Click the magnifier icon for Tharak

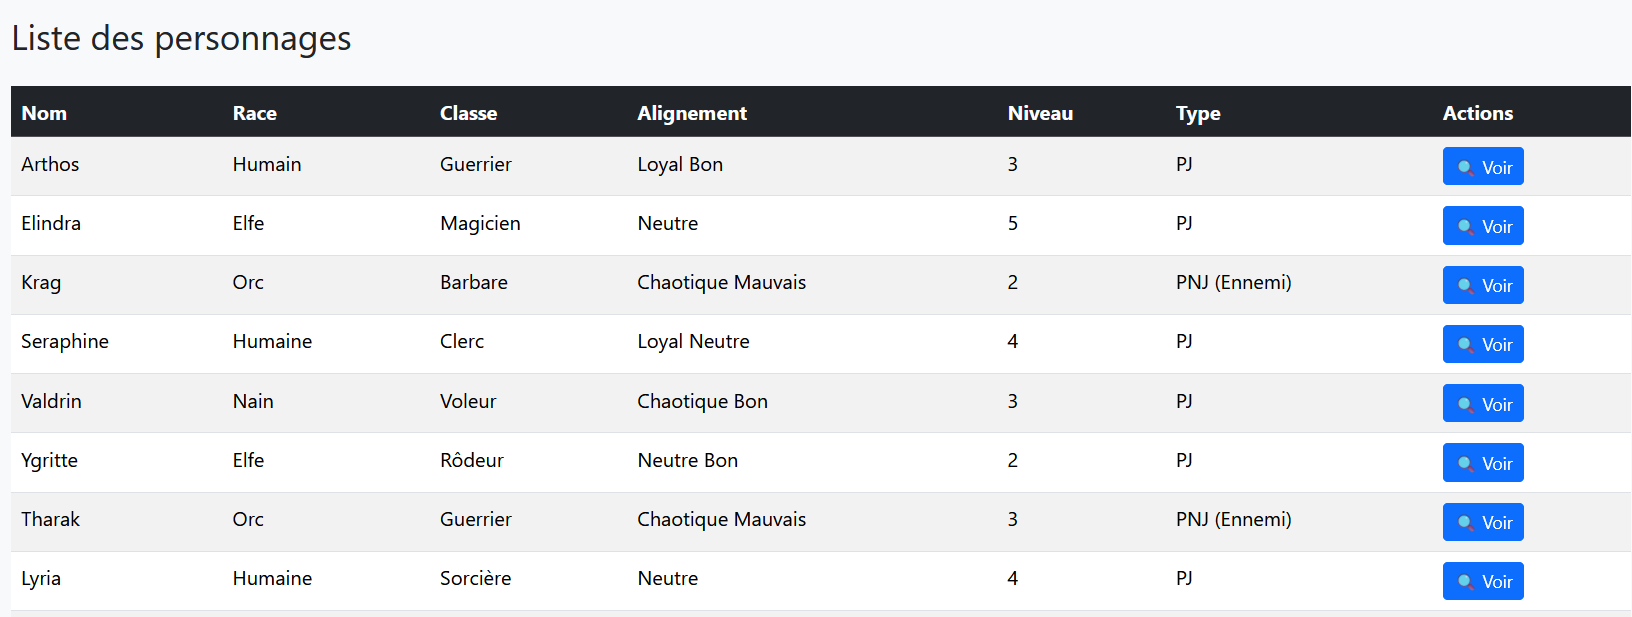pyautogui.click(x=1466, y=523)
